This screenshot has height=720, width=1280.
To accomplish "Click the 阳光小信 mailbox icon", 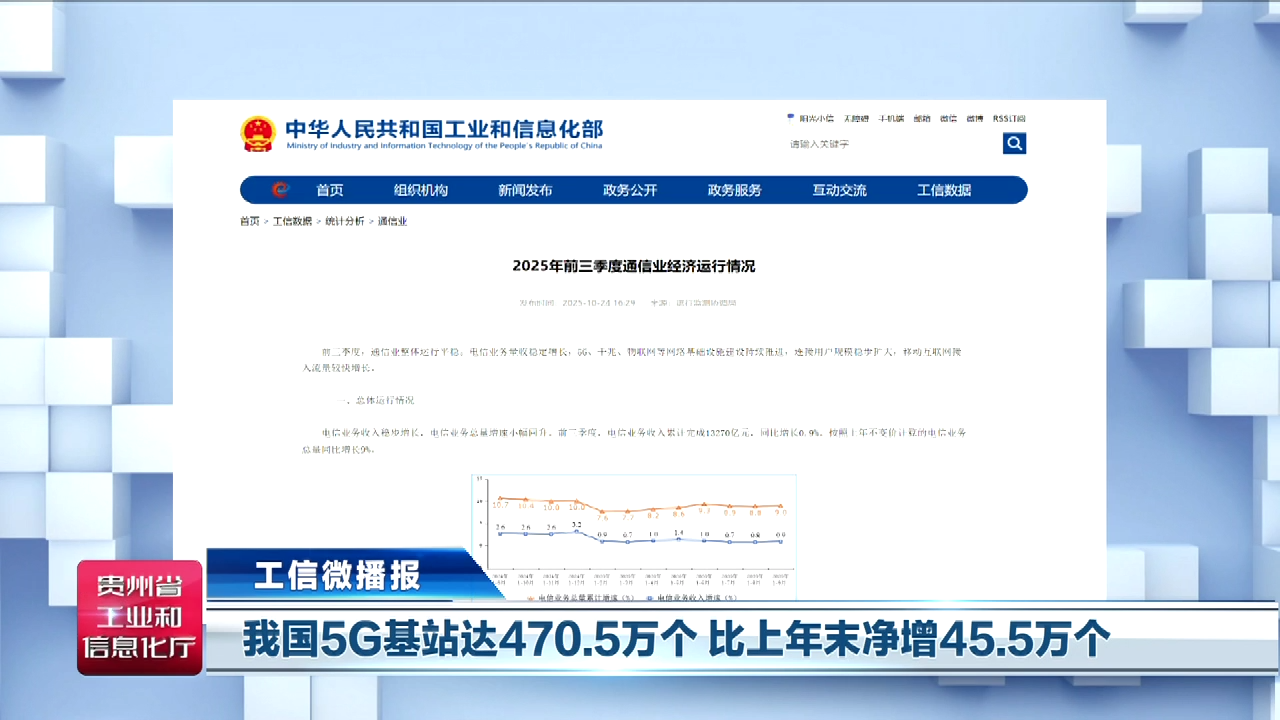I will pos(791,118).
